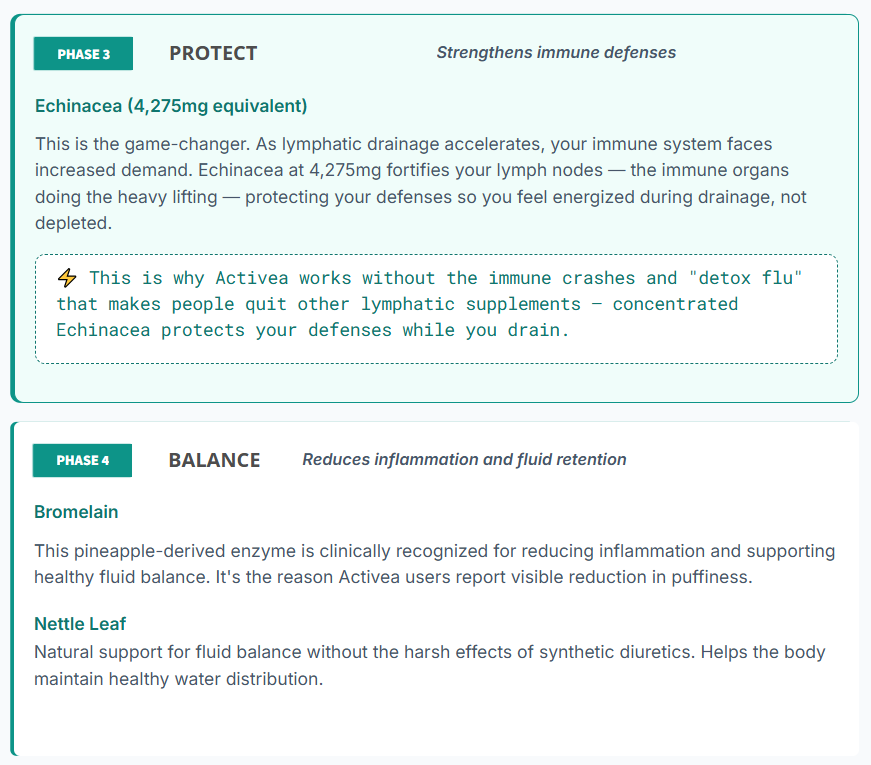Image resolution: width=871 pixels, height=765 pixels.
Task: Click the lightning bolt icon in callout
Action: [67, 278]
